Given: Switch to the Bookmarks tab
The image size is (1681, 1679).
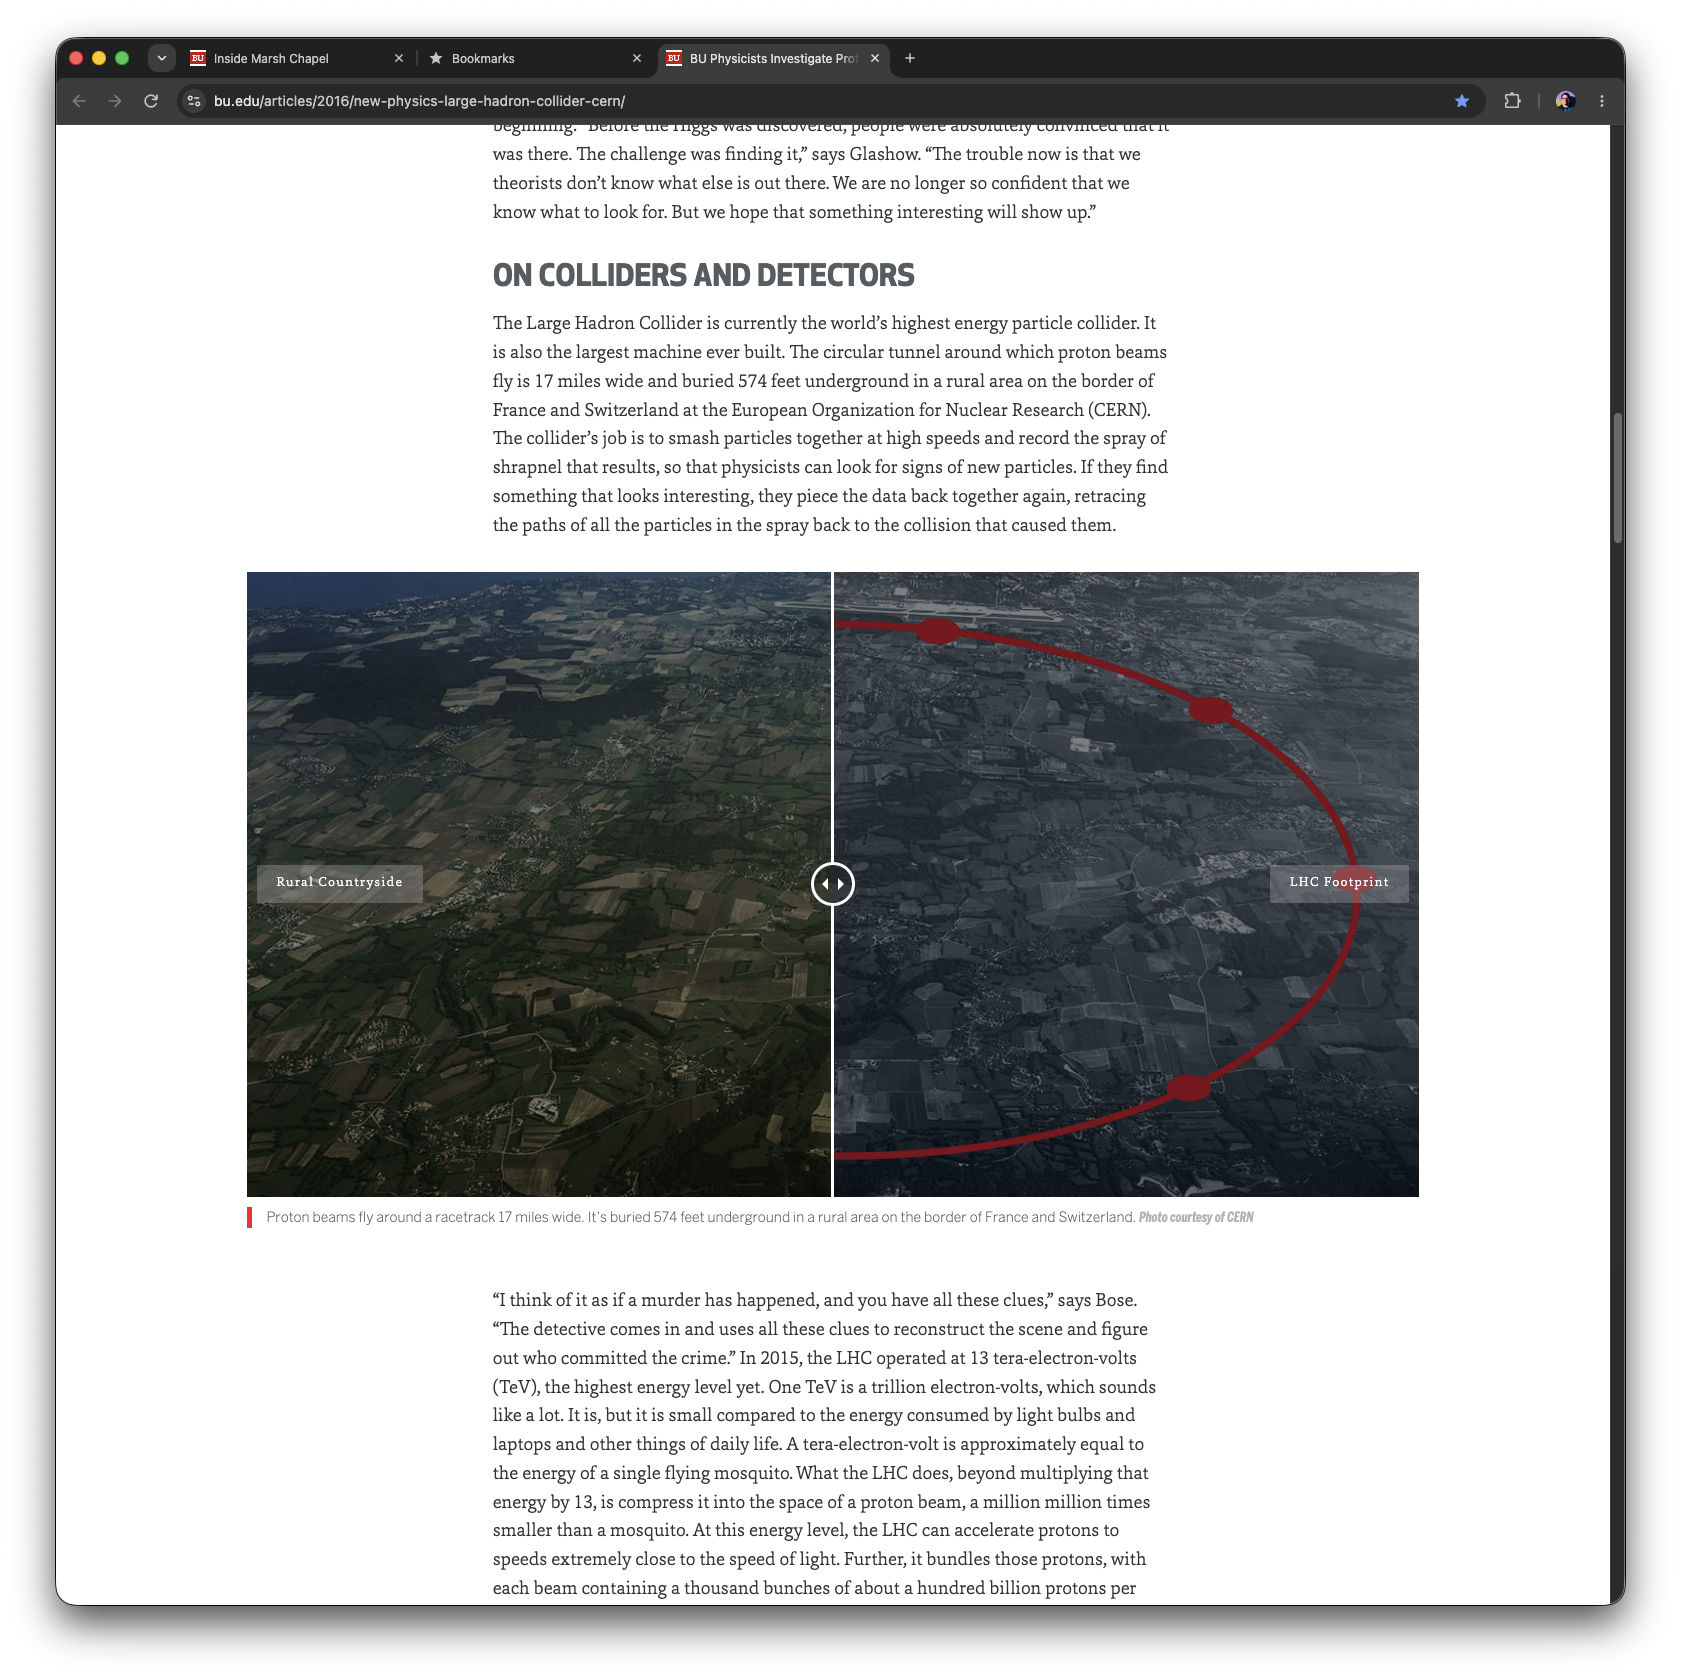Looking at the screenshot, I should click(x=535, y=58).
